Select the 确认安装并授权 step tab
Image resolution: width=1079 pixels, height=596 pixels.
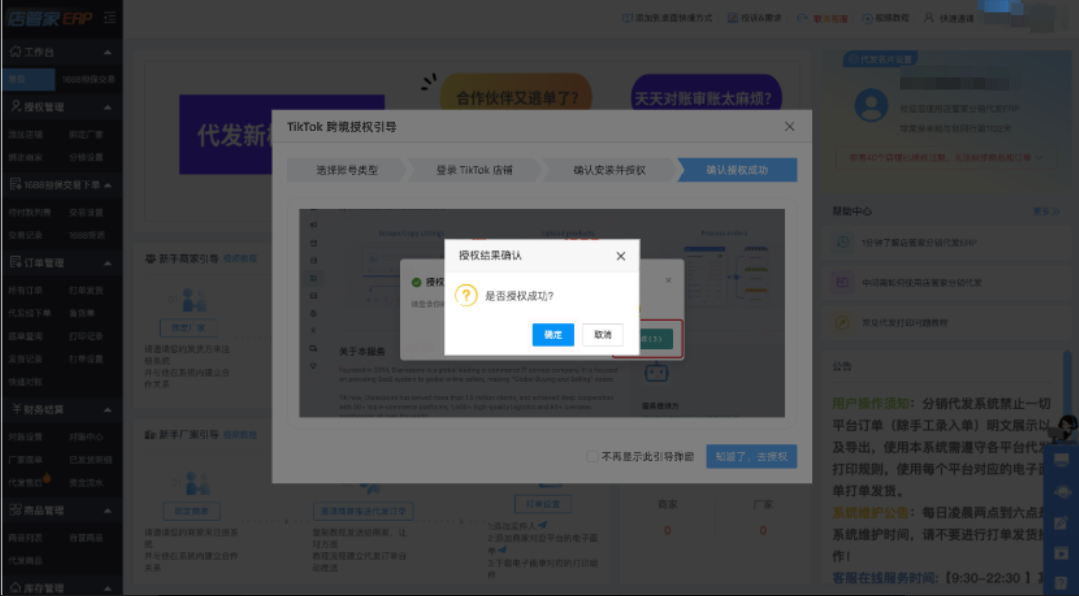[x=609, y=170]
